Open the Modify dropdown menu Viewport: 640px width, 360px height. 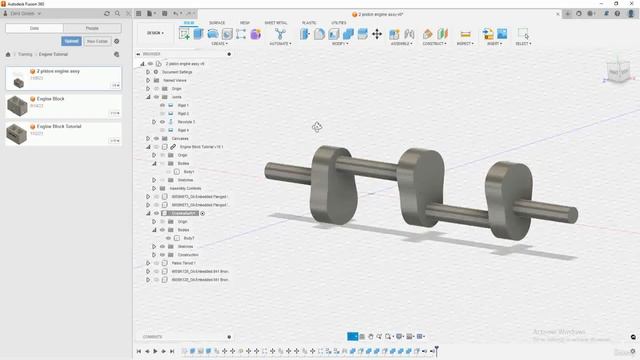click(x=340, y=43)
